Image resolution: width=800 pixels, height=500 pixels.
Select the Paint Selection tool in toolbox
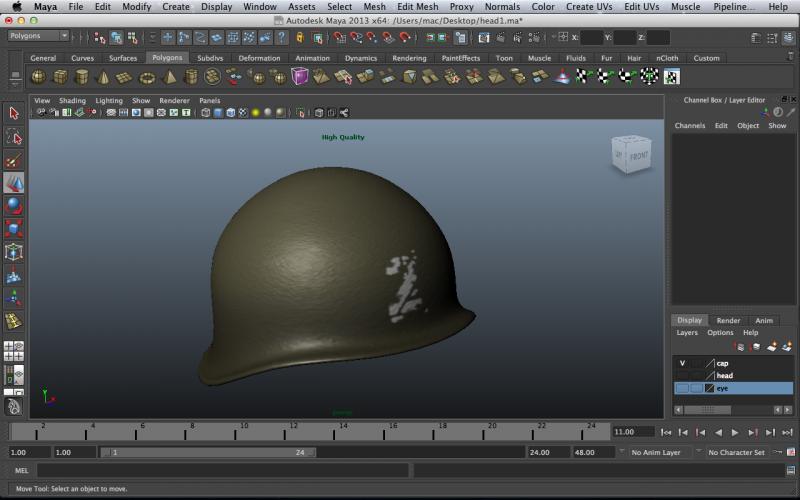[13, 160]
